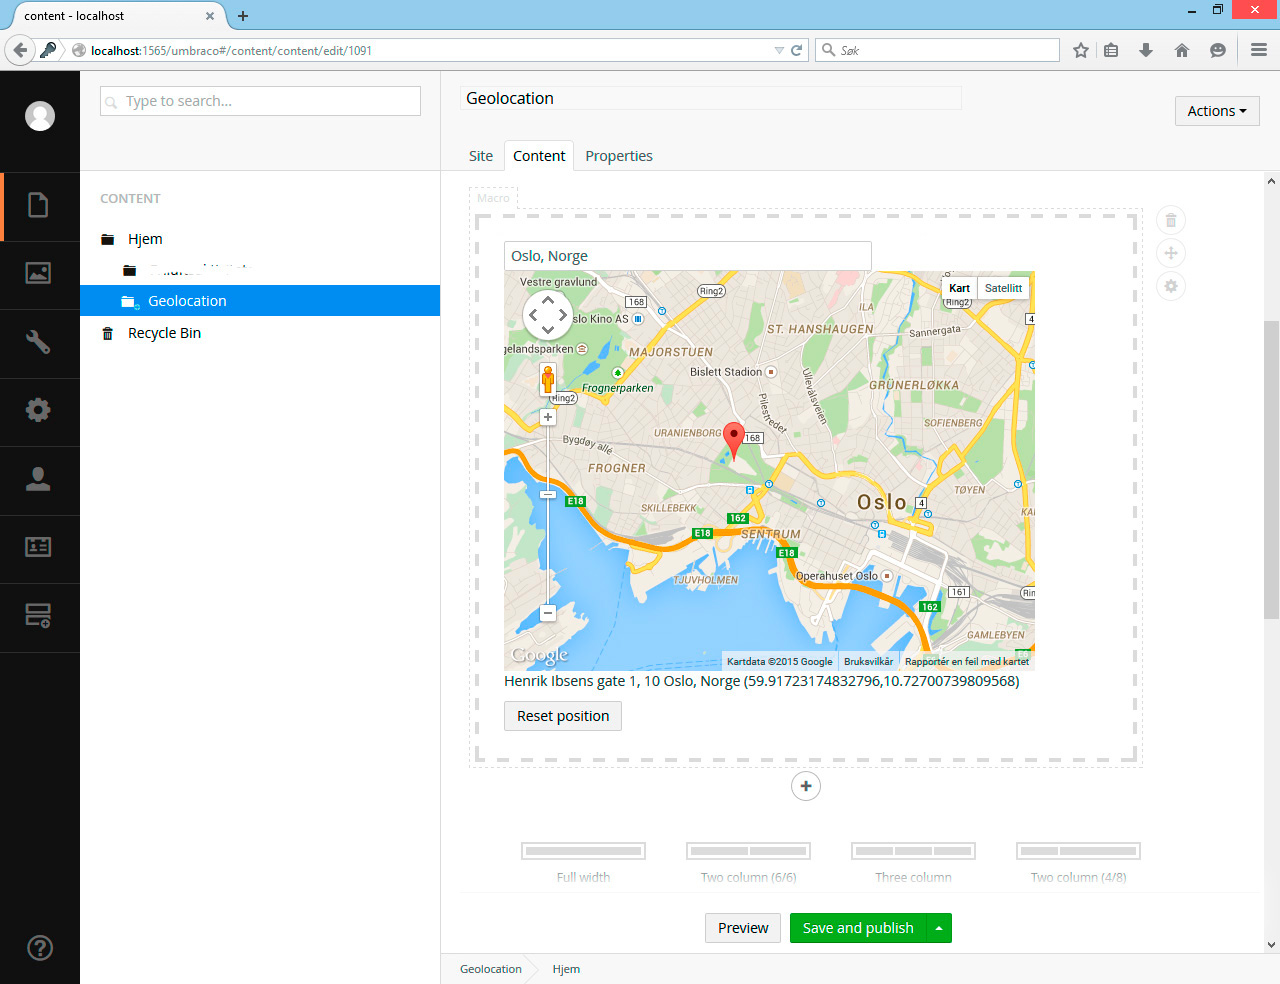Open macro row settings gear

click(x=1171, y=286)
